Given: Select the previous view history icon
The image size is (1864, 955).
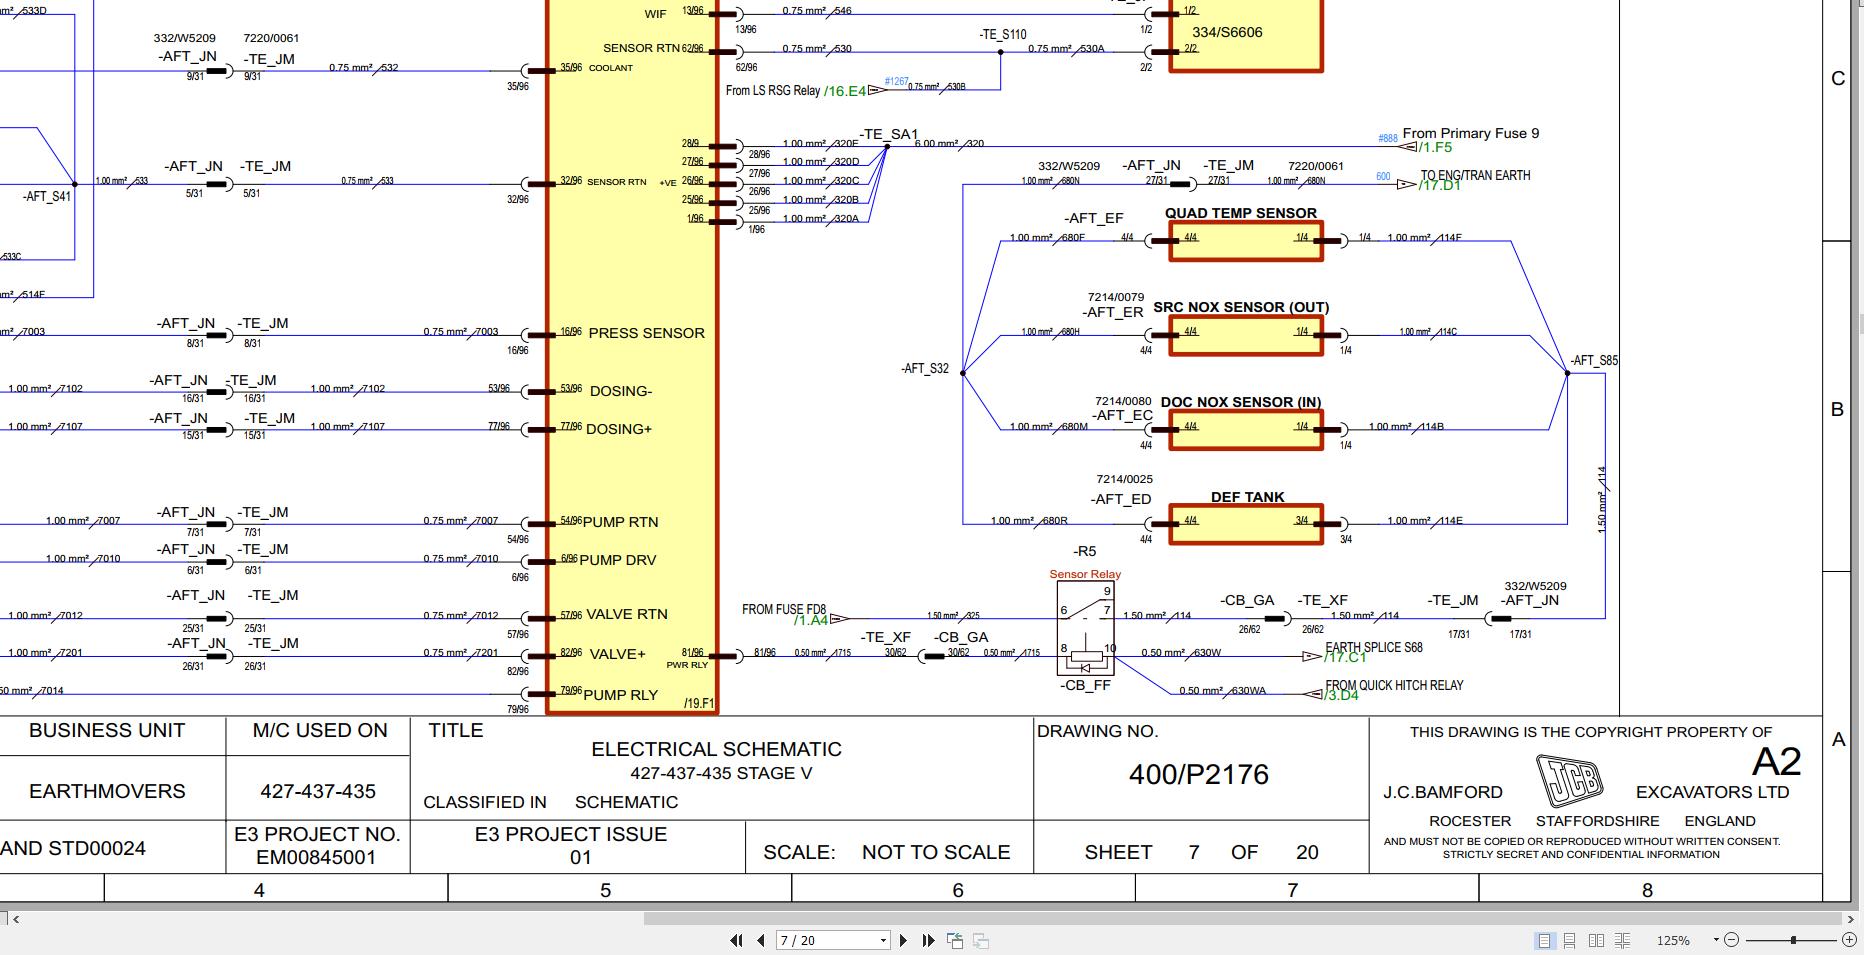Looking at the screenshot, I should pos(954,940).
